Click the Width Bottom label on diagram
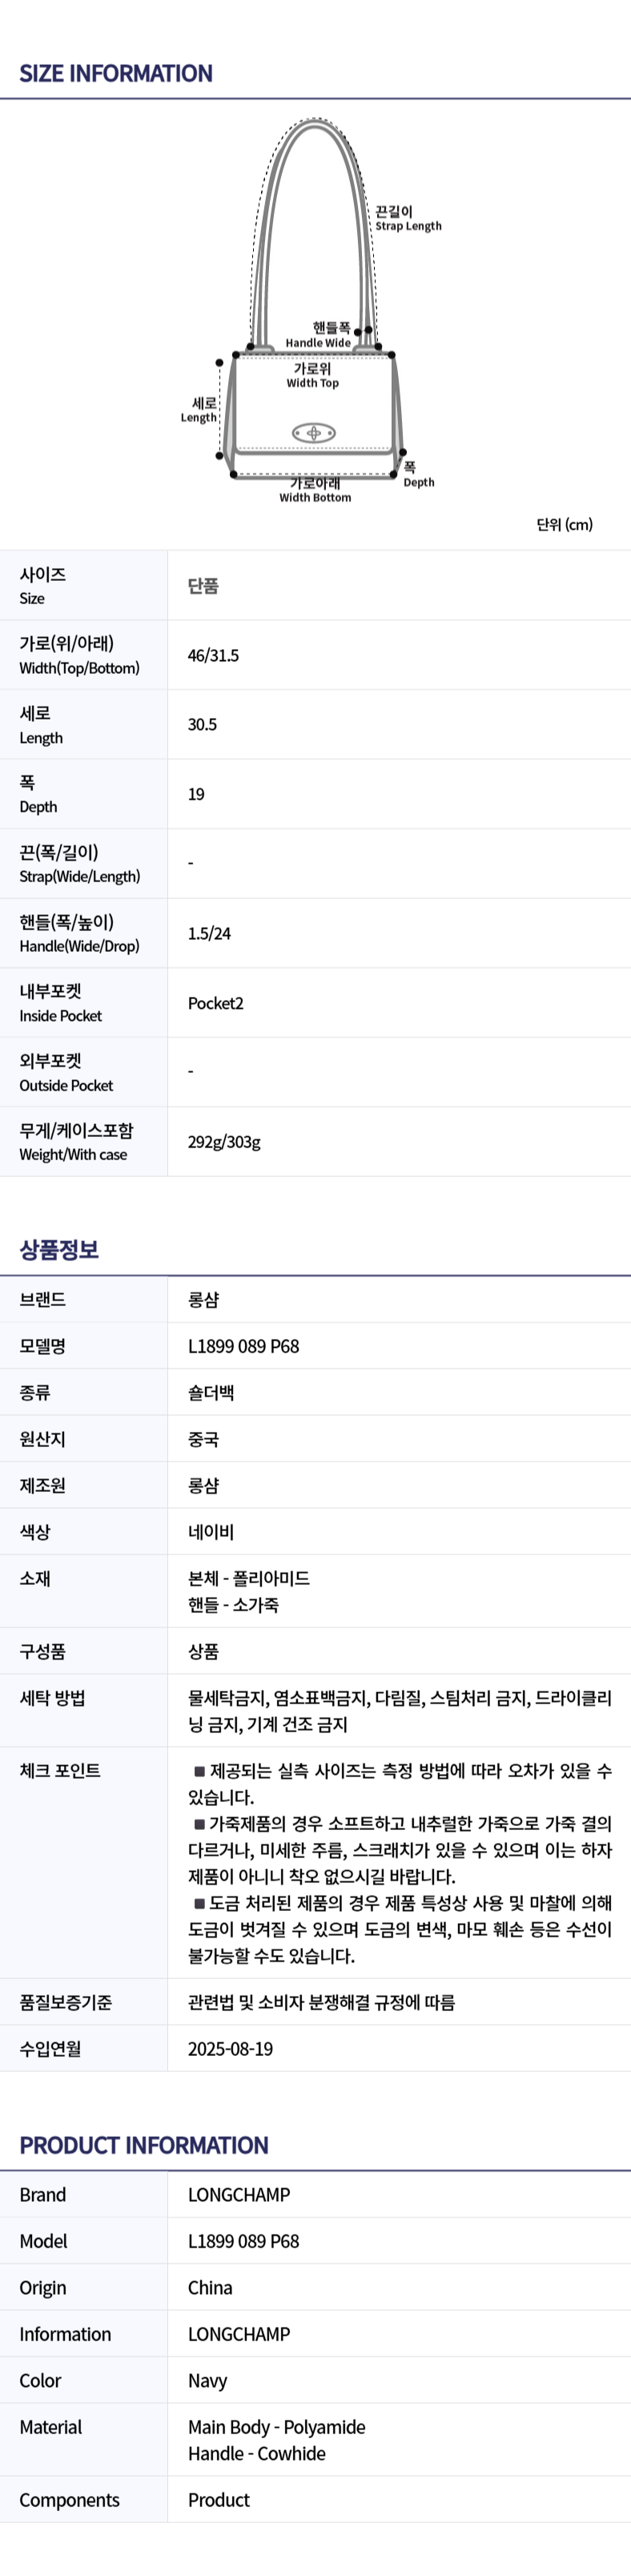The image size is (631, 2576). click(x=315, y=490)
